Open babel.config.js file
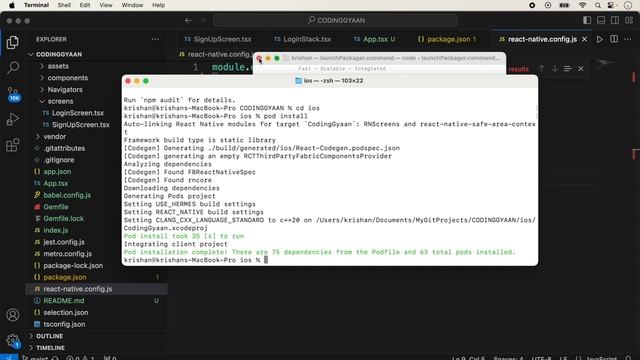The width and height of the screenshot is (640, 360). 67,196
